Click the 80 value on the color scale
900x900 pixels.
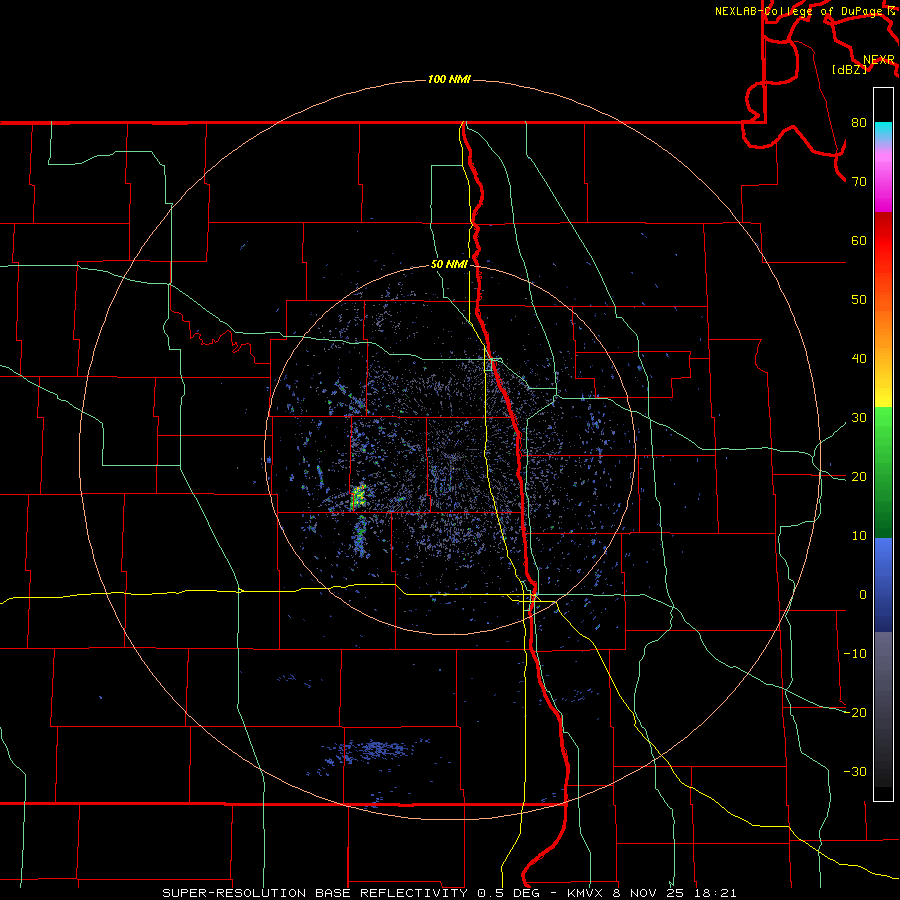(x=859, y=123)
